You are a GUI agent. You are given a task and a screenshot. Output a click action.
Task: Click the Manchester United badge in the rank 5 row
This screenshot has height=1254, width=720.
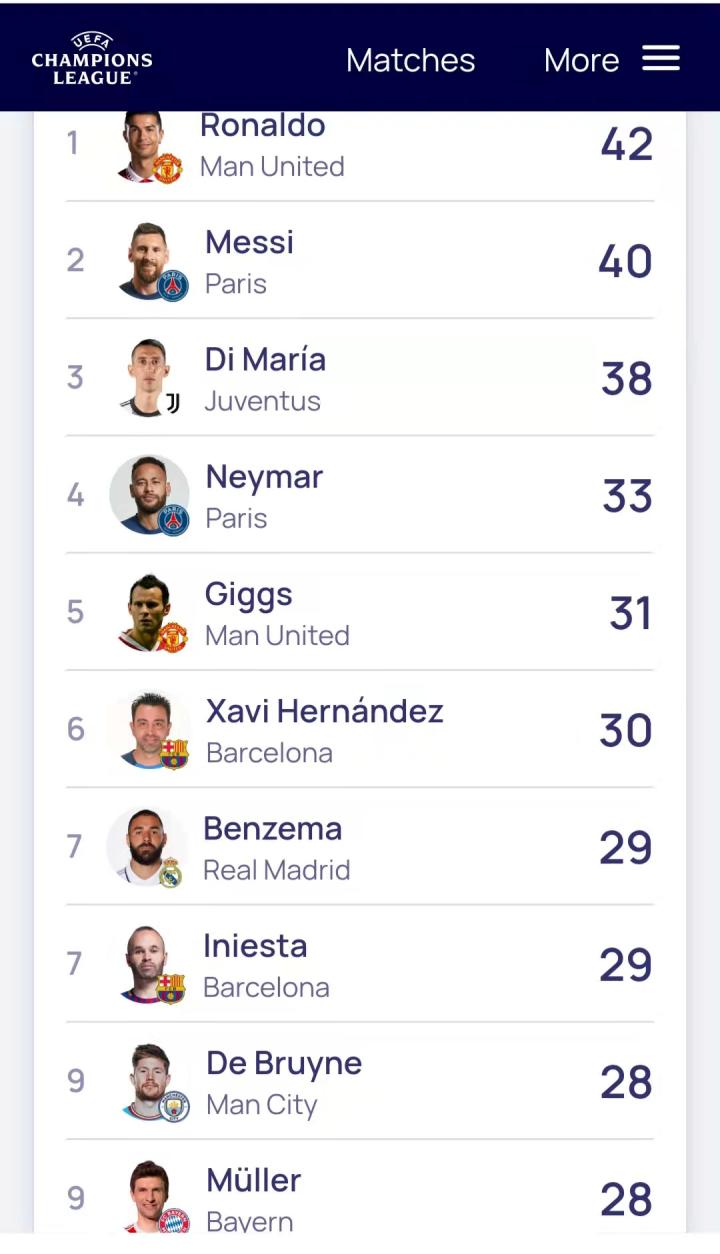[x=173, y=637]
